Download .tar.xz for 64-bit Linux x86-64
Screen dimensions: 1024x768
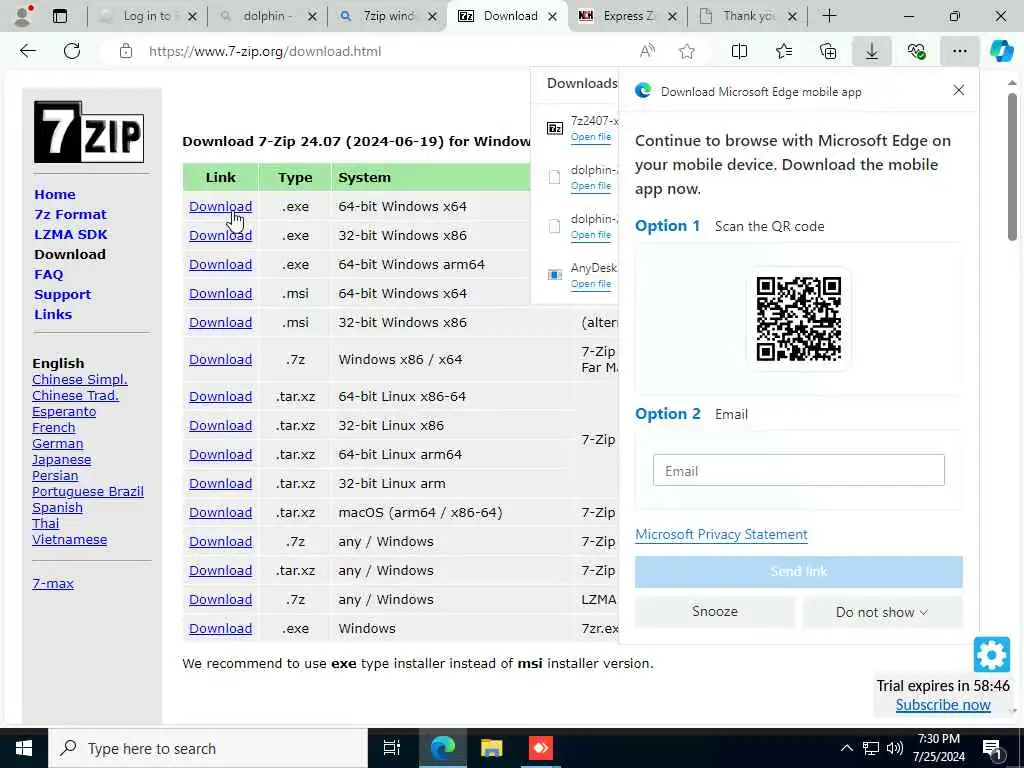tap(220, 396)
